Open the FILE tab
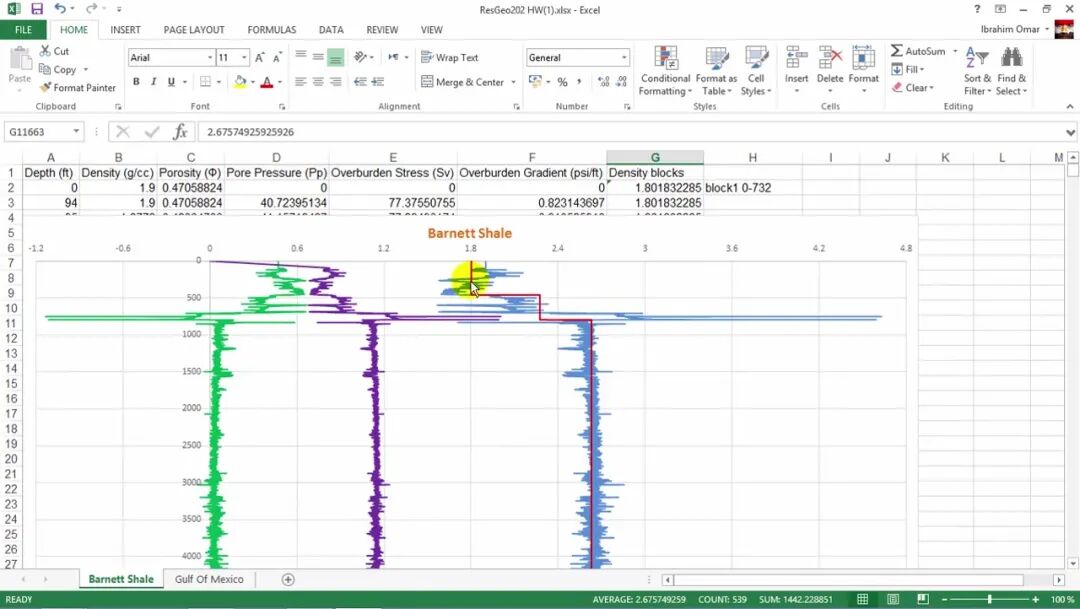 click(x=23, y=30)
